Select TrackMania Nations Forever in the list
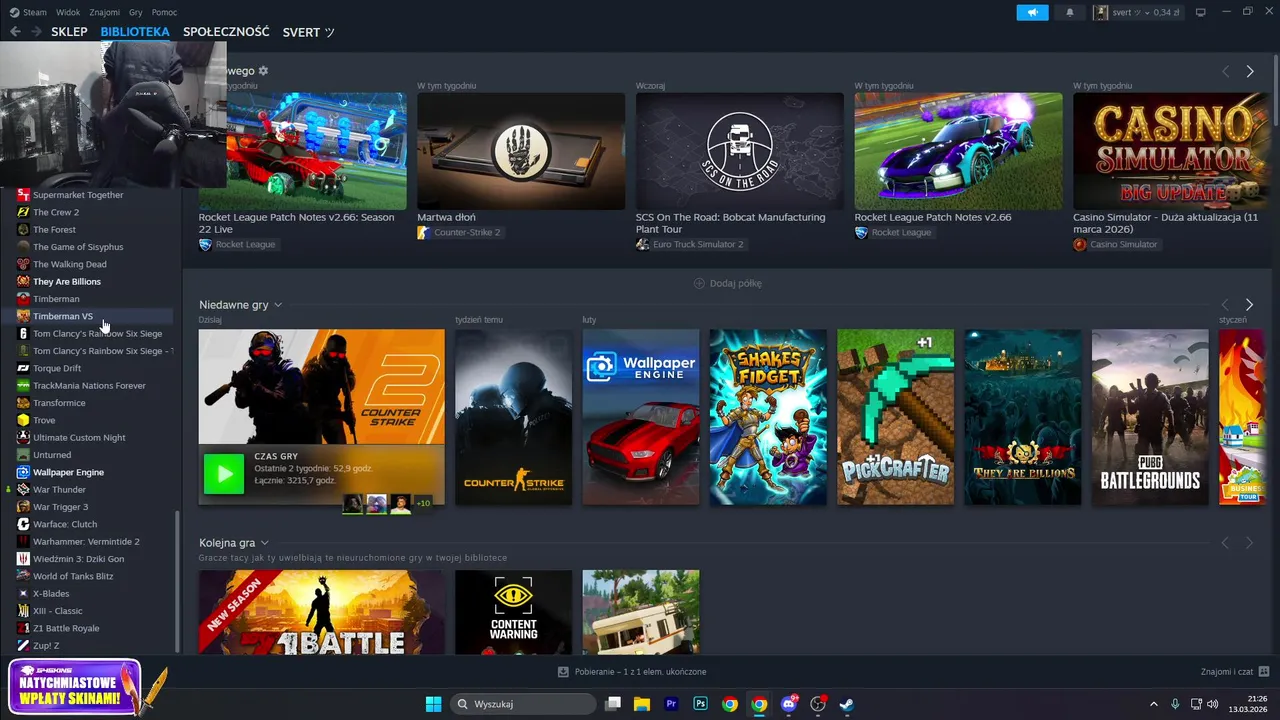 coord(89,386)
